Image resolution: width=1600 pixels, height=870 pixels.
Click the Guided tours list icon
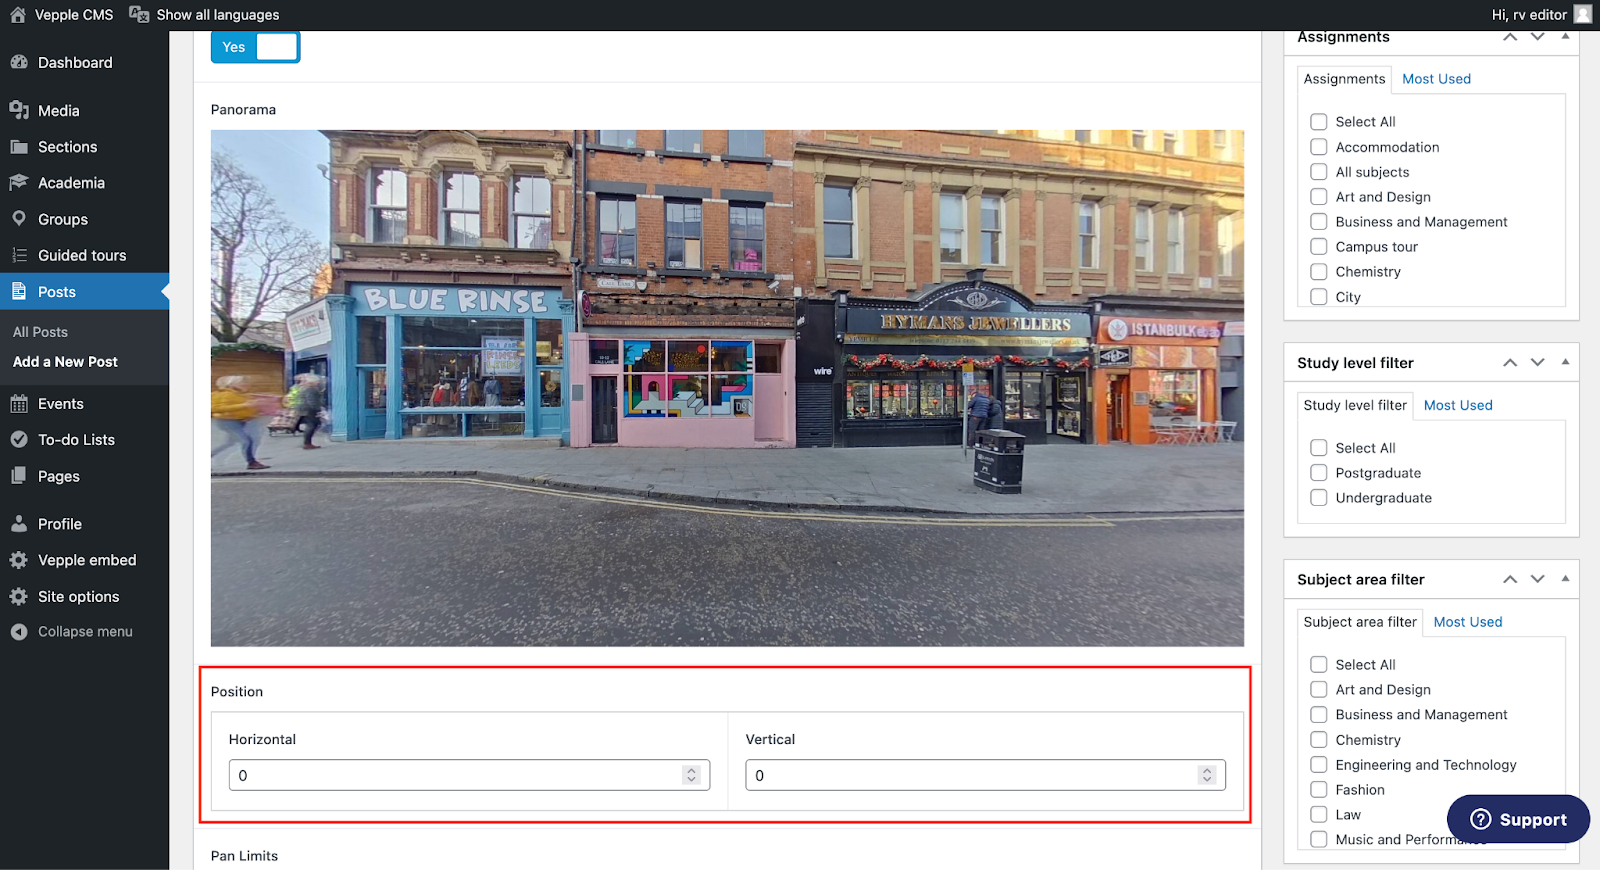point(19,255)
